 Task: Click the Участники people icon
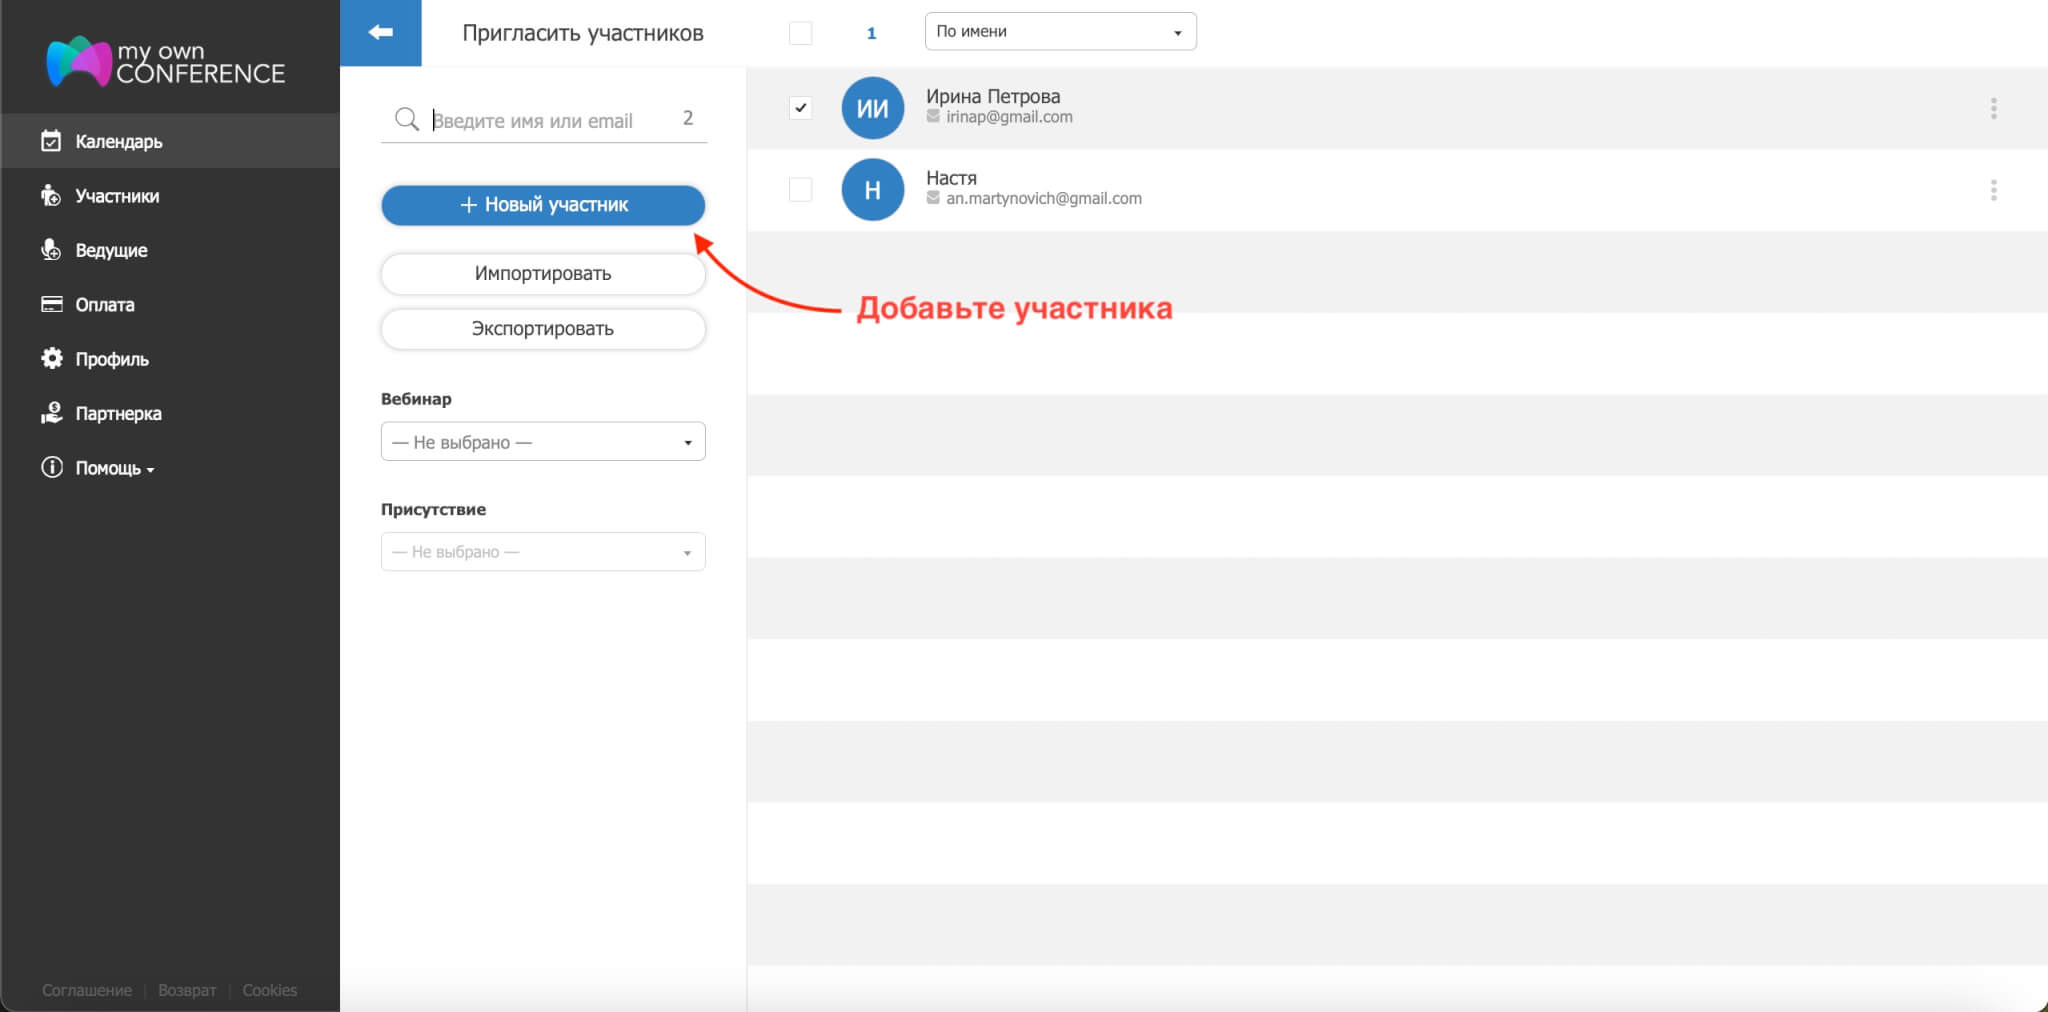point(51,195)
